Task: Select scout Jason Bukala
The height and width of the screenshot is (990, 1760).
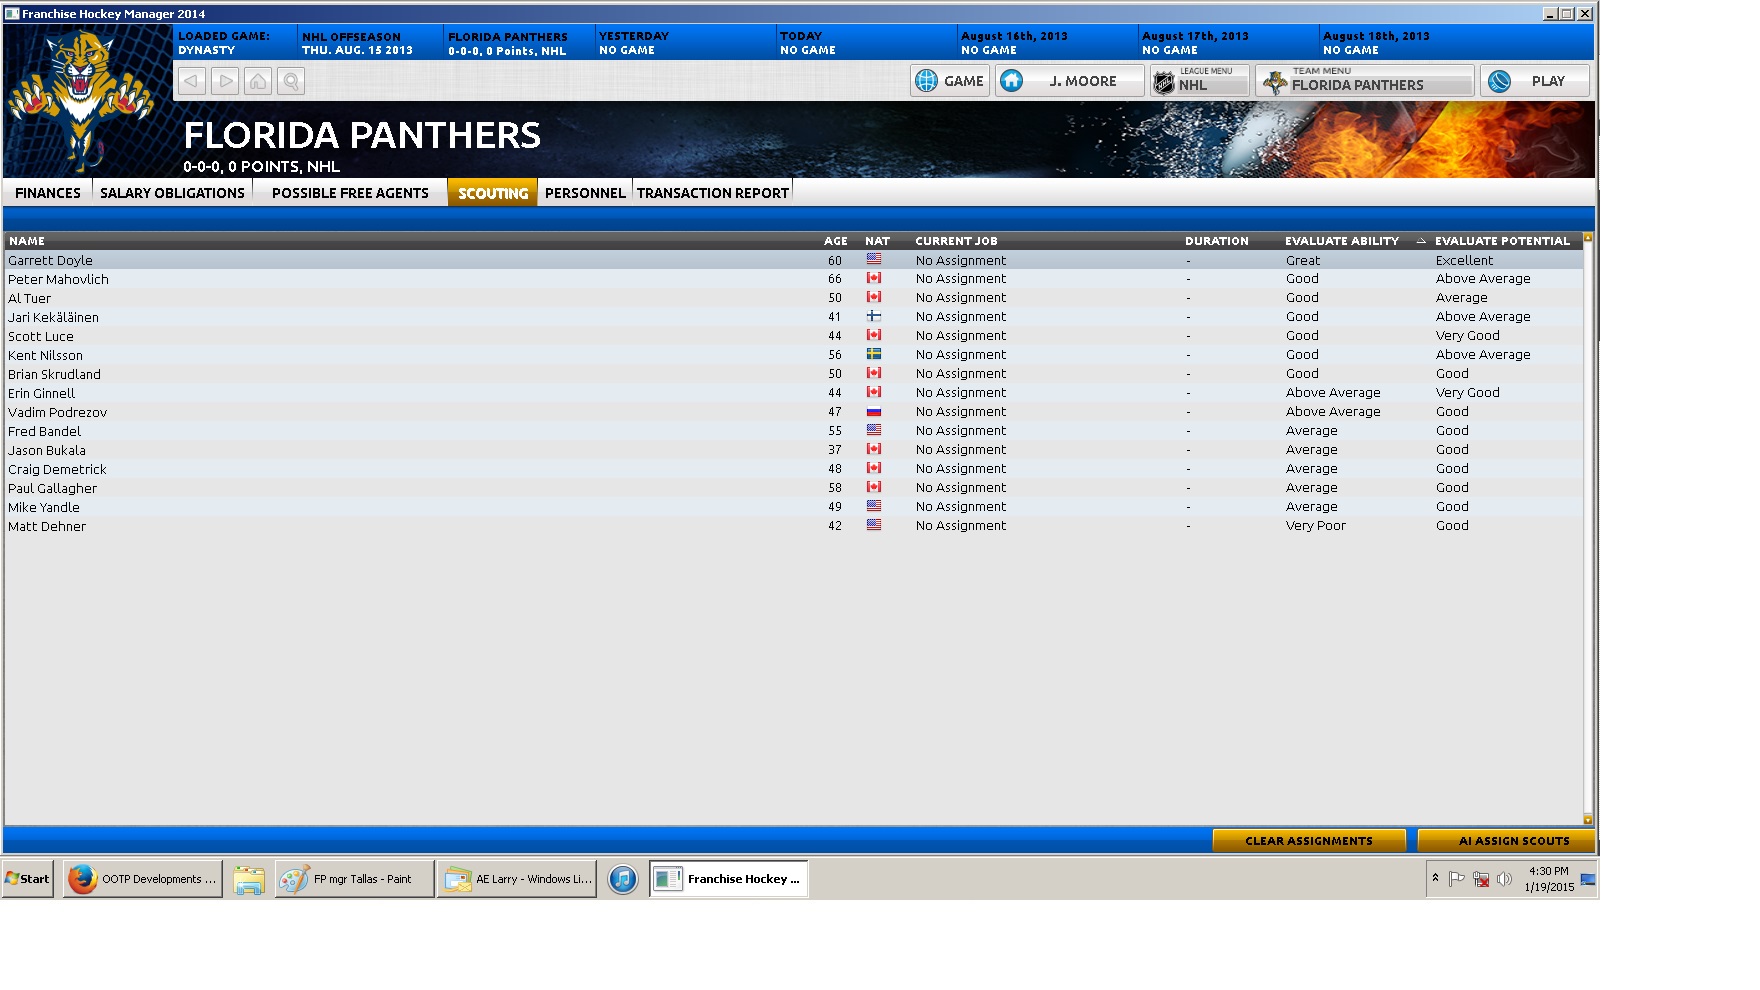Action: (46, 450)
